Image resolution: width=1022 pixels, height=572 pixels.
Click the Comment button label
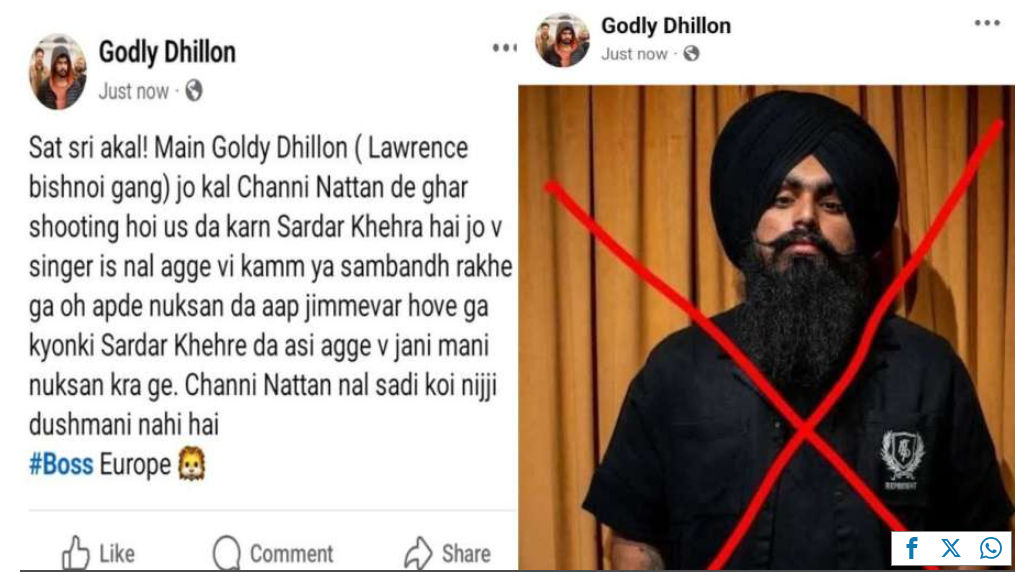click(291, 554)
